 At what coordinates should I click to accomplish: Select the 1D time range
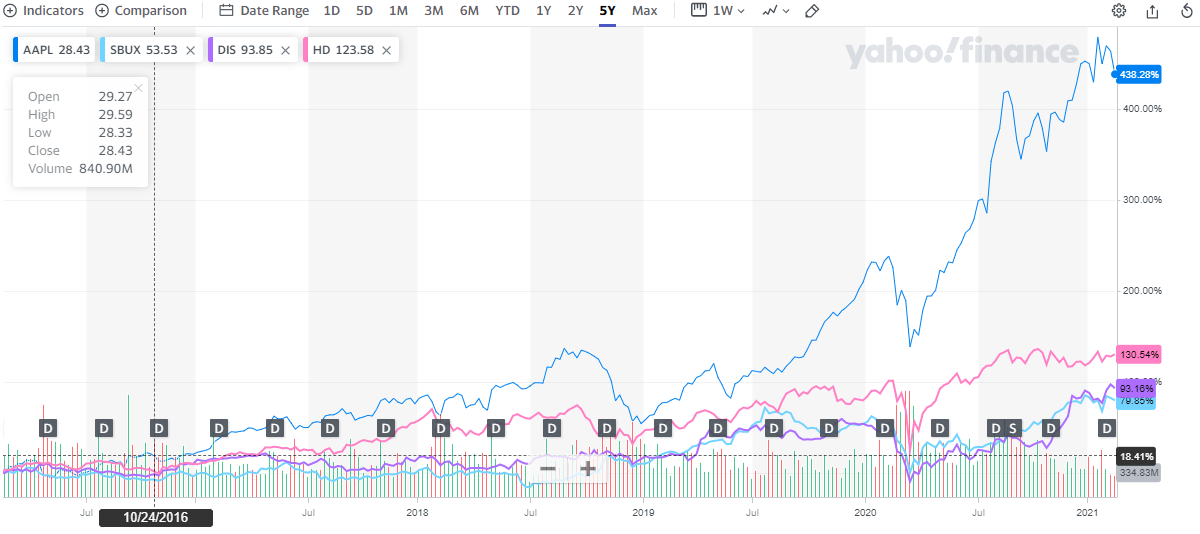(x=331, y=11)
